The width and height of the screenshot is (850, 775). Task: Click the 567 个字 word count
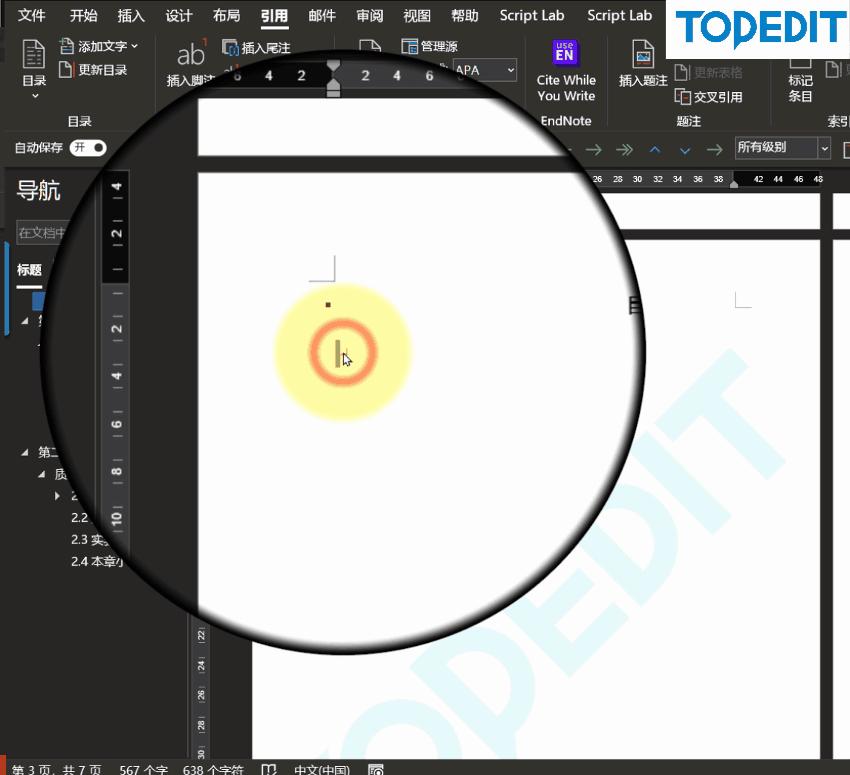tap(143, 770)
